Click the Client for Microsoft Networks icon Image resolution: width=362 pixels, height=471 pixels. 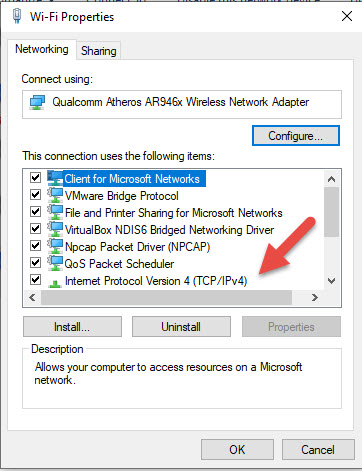[55, 178]
